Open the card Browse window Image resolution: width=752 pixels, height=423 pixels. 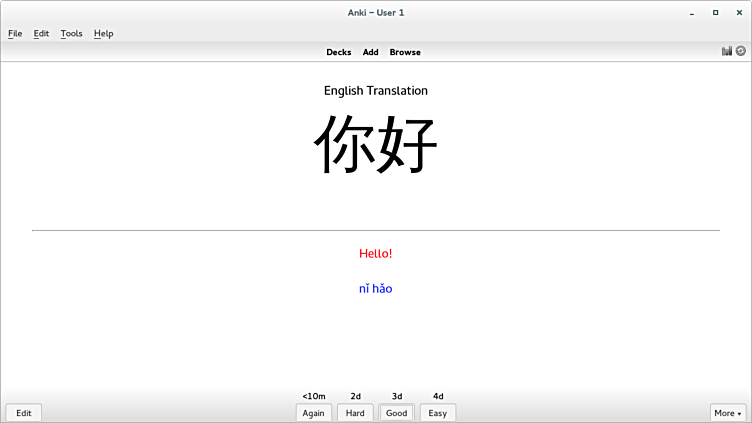click(405, 52)
